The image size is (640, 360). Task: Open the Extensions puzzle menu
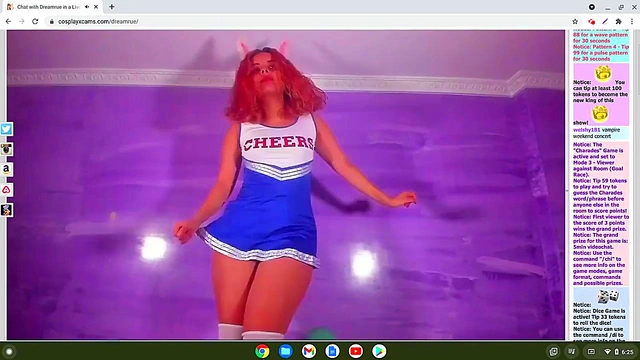618,21
